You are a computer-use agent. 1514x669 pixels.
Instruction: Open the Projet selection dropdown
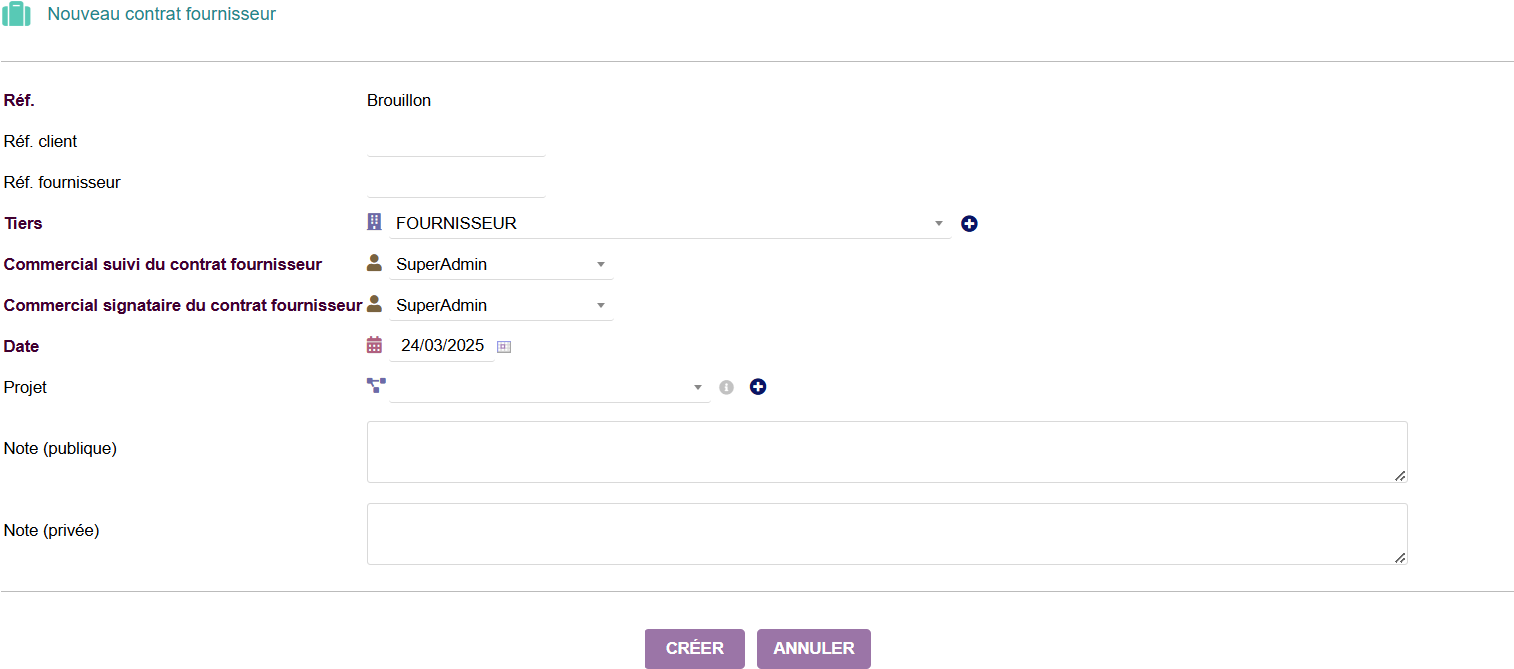point(549,388)
